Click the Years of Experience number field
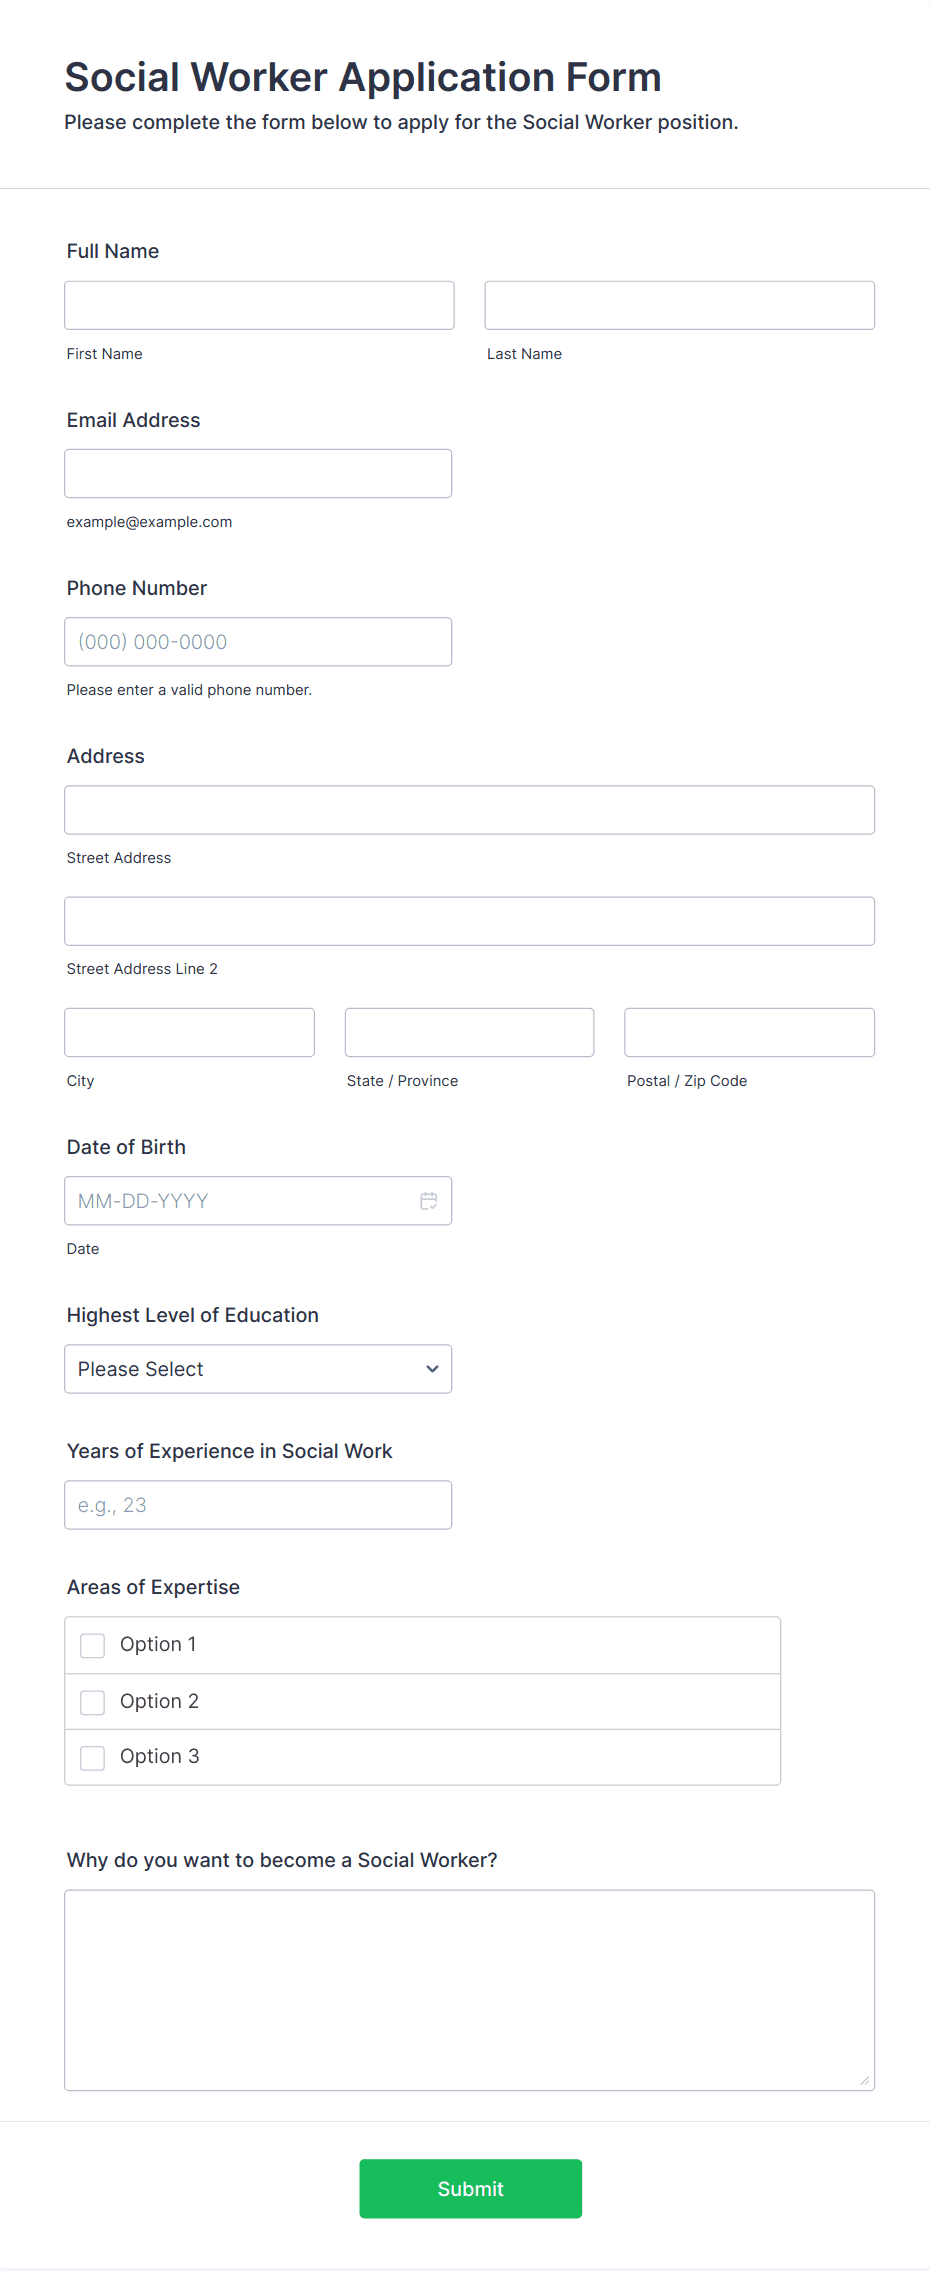 (x=258, y=1505)
